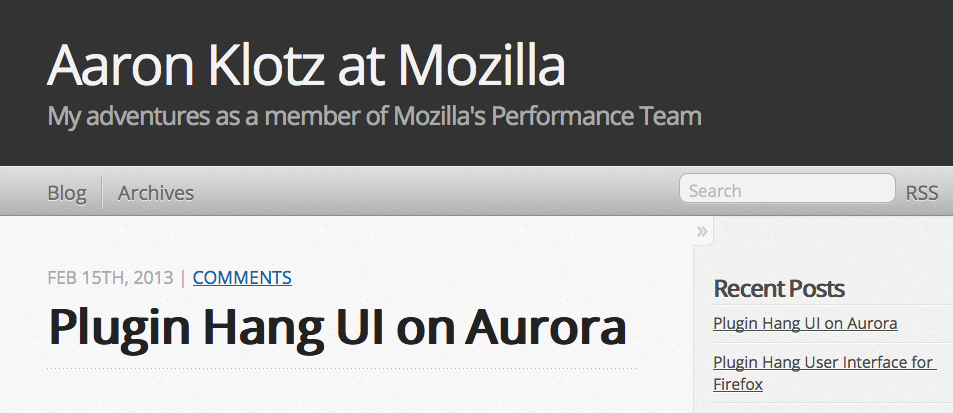Open the large 'Plugin Hang UI on Aurora' headline
This screenshot has height=413, width=953.
337,328
